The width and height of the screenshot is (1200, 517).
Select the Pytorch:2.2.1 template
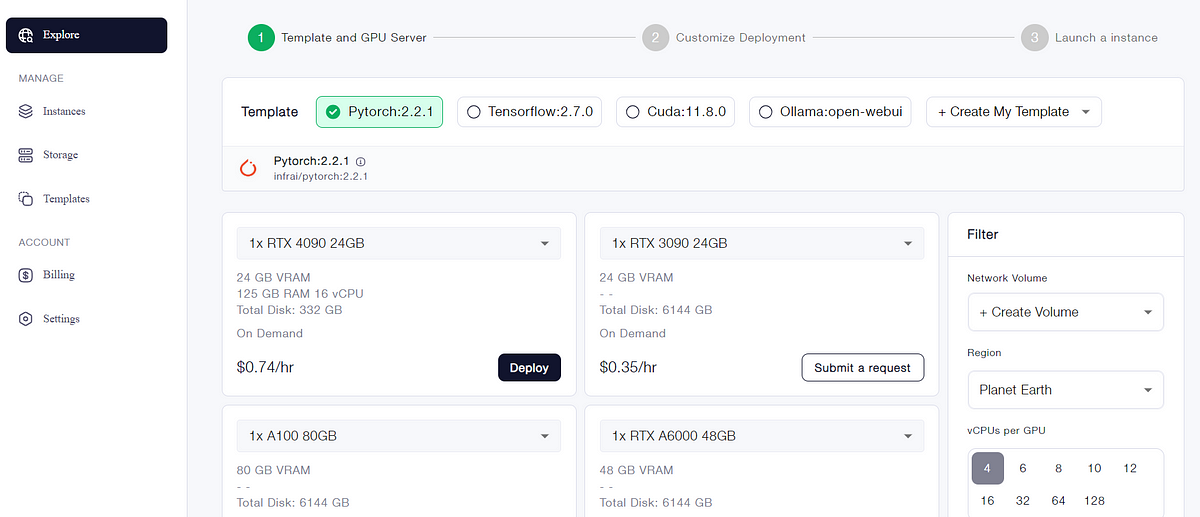(379, 112)
